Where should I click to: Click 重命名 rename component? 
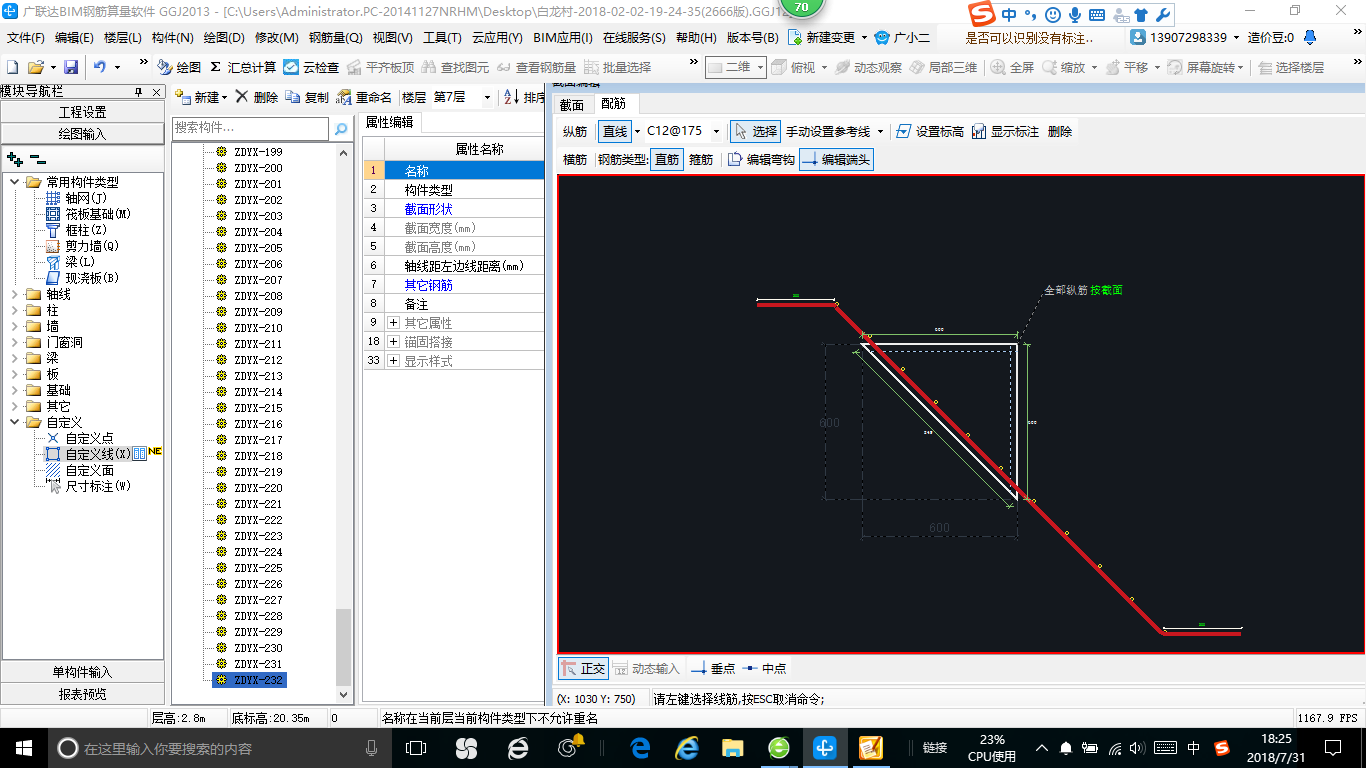coord(364,97)
